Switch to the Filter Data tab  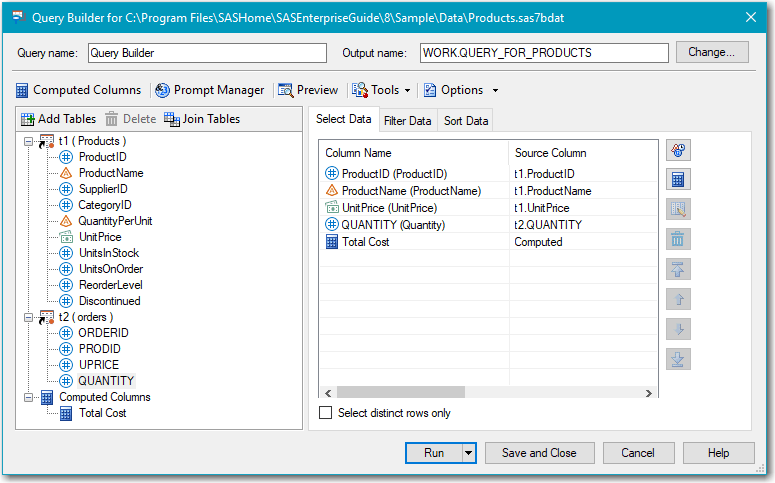click(x=407, y=121)
